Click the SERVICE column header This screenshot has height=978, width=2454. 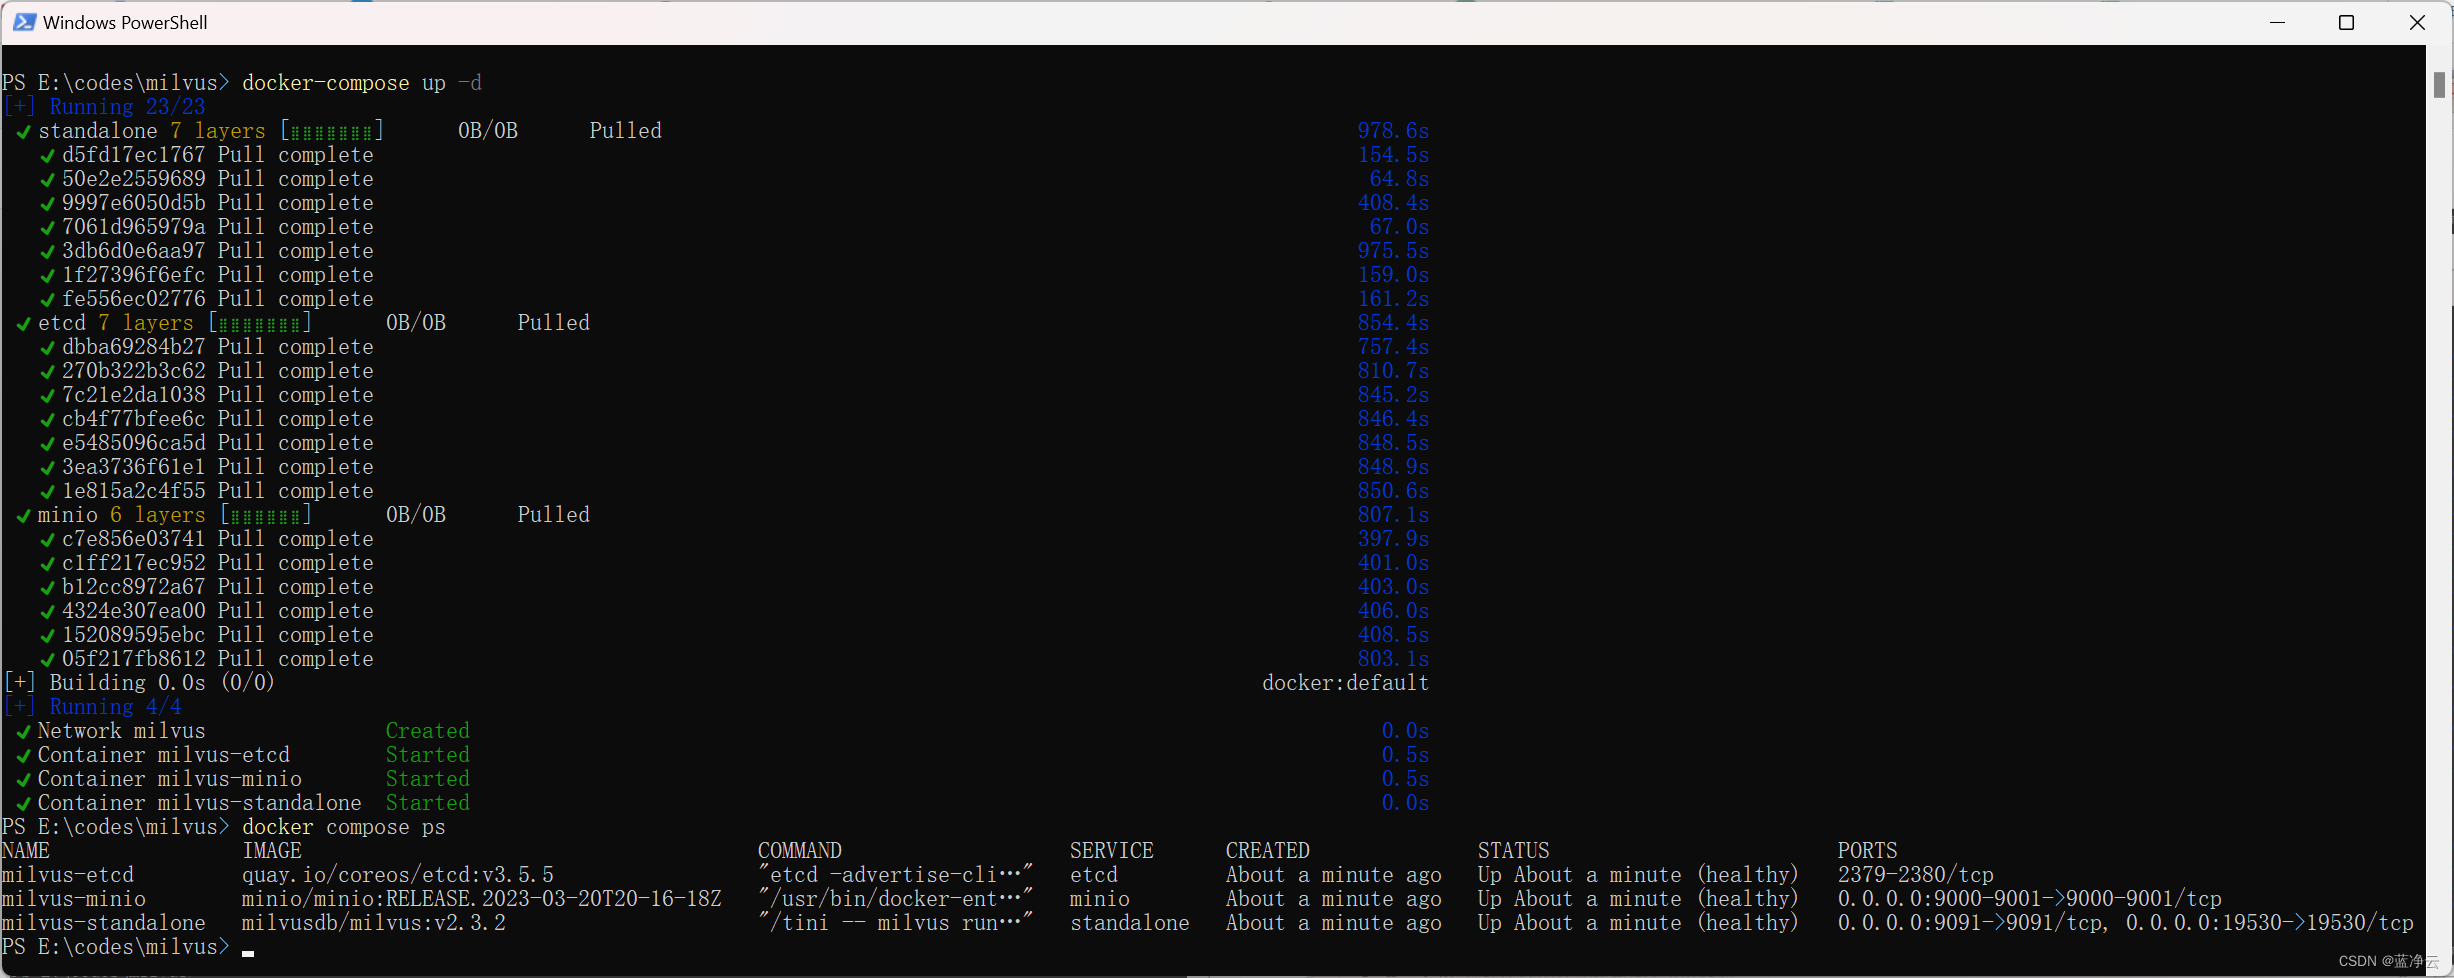pyautogui.click(x=1112, y=851)
